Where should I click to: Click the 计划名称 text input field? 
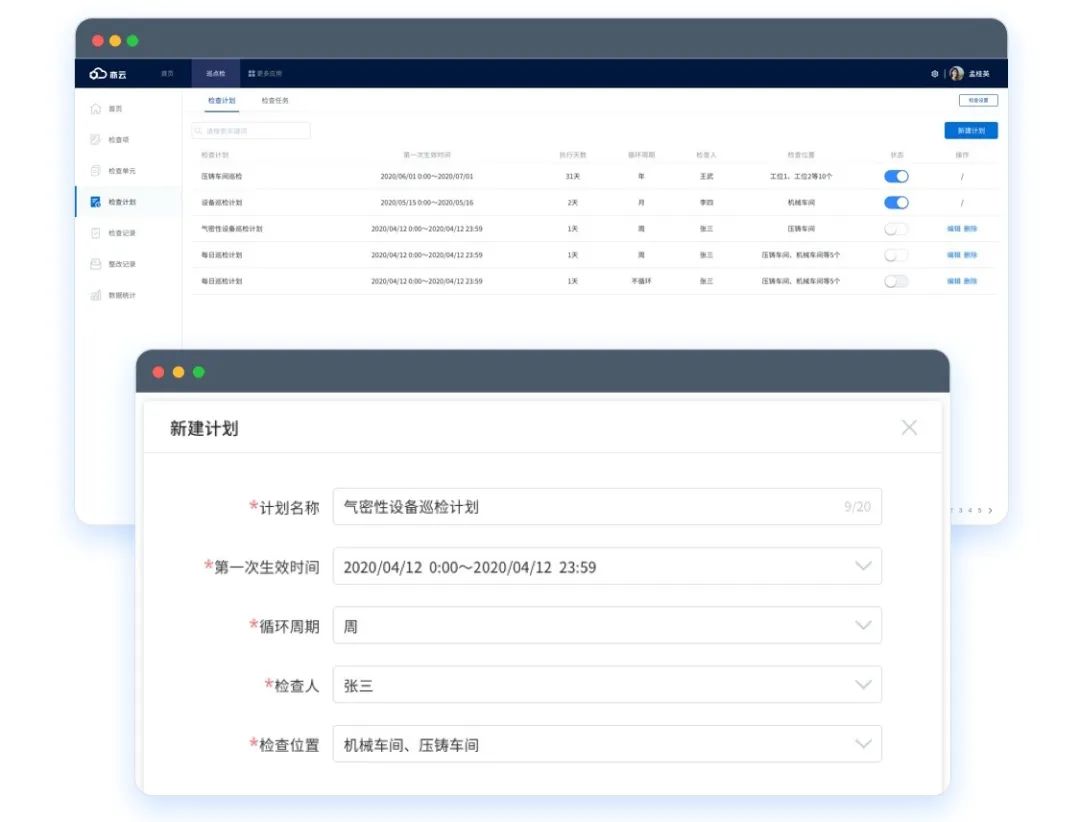590,507
